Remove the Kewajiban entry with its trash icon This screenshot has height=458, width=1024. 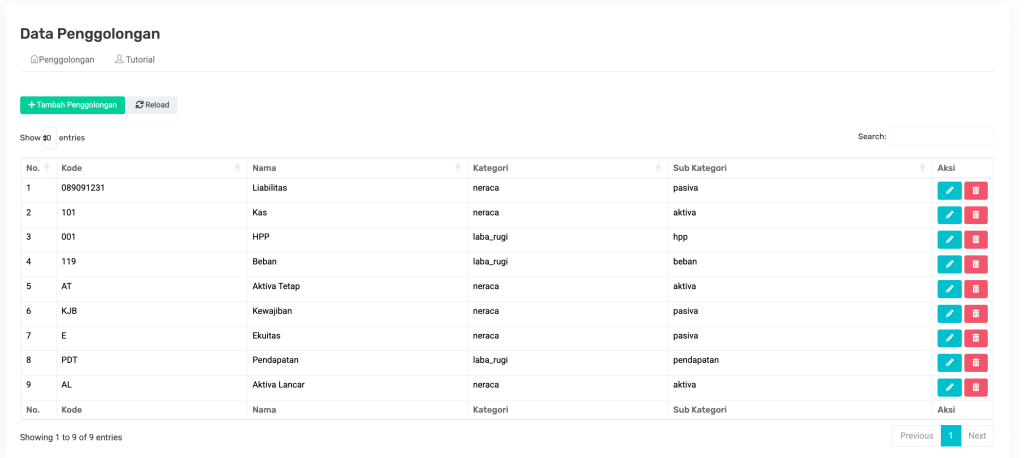pyautogui.click(x=976, y=313)
